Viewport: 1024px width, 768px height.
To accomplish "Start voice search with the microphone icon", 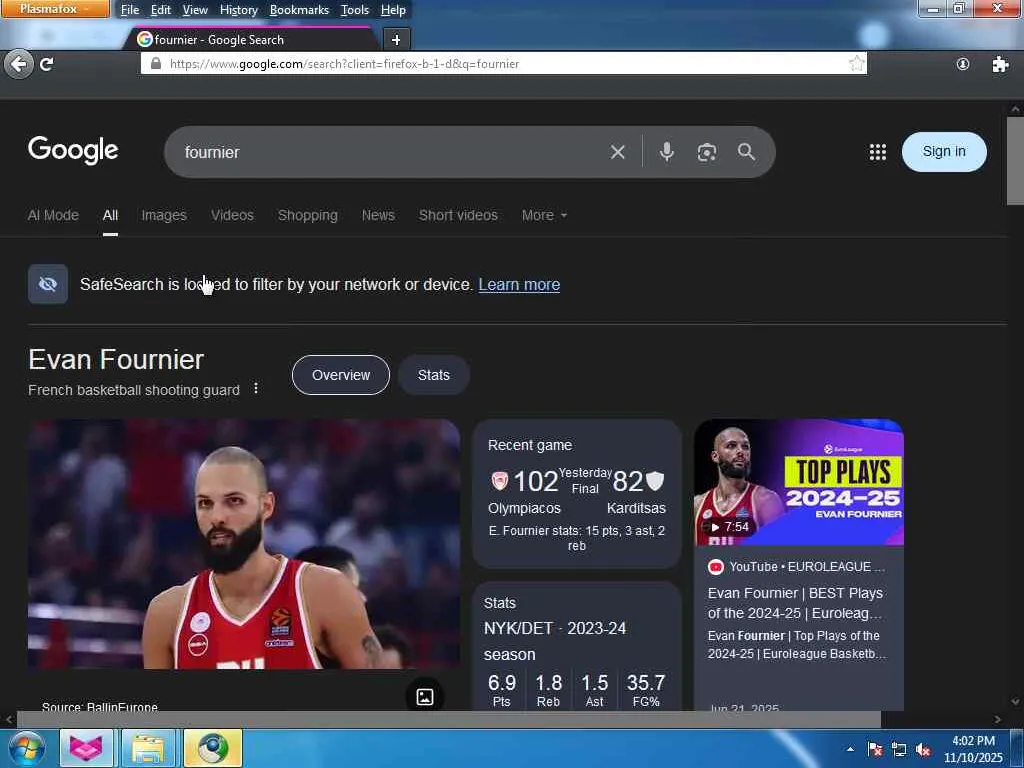I will [x=666, y=152].
